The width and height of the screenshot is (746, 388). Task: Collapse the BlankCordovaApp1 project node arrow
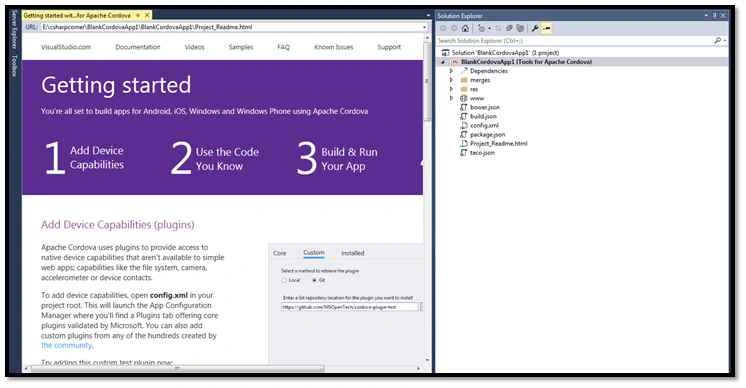tap(443, 62)
